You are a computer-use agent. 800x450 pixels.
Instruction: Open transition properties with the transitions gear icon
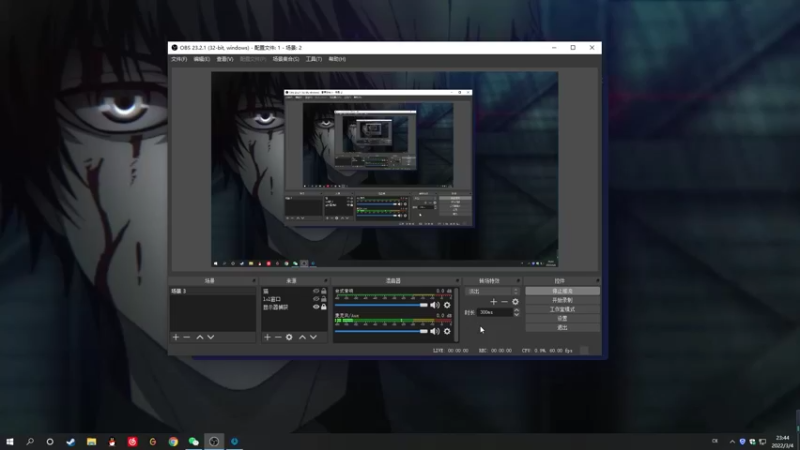[515, 302]
